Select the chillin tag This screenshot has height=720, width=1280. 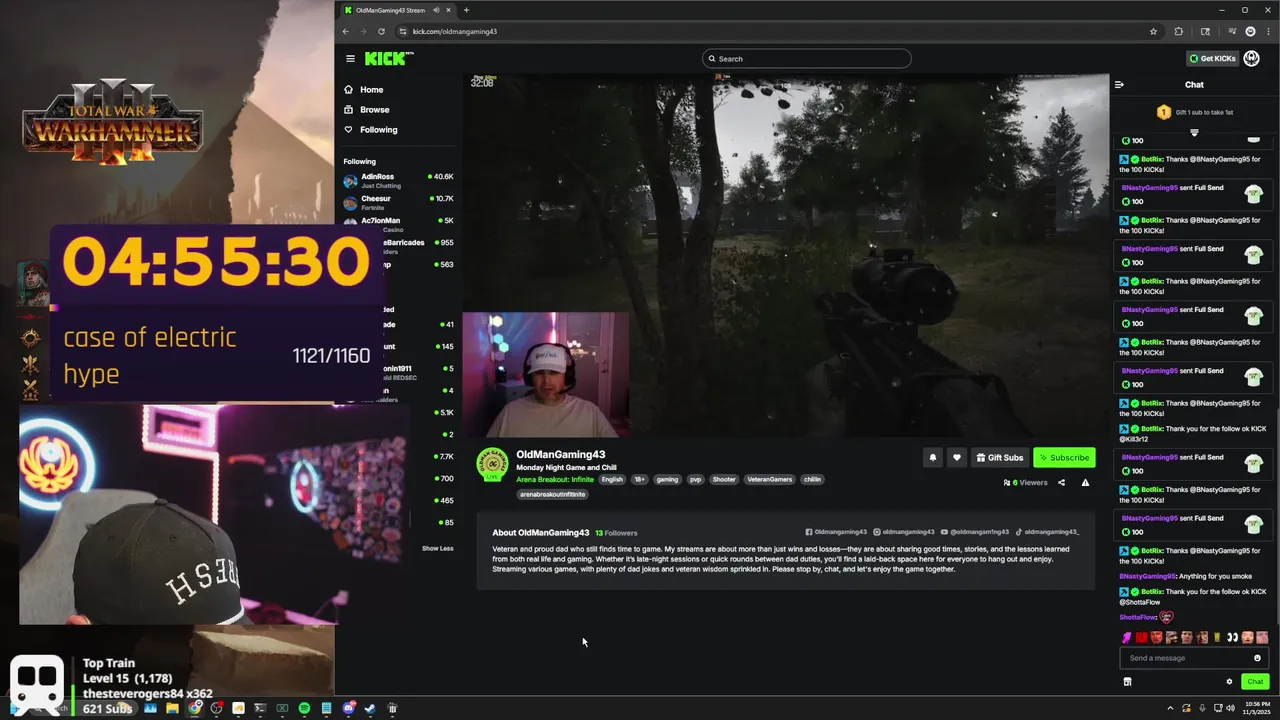pyautogui.click(x=812, y=480)
